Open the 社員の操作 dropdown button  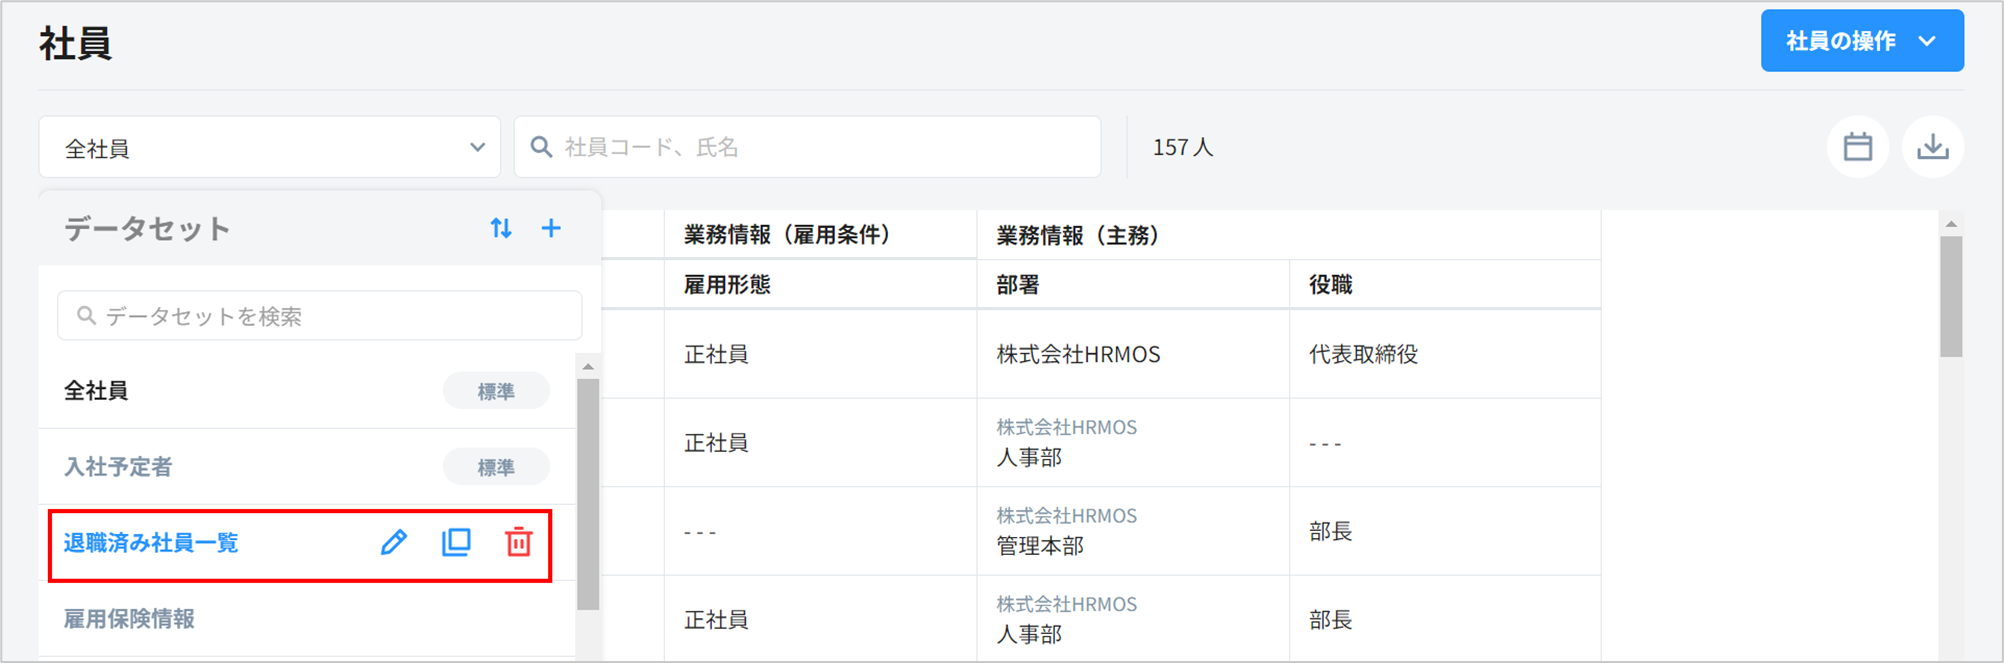tap(1861, 41)
